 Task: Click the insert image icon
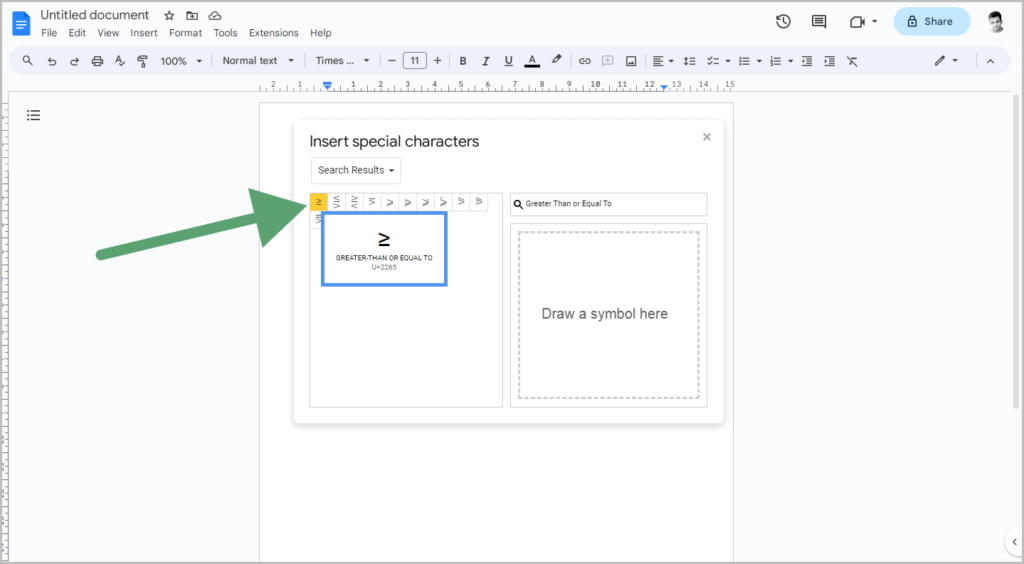coord(631,61)
